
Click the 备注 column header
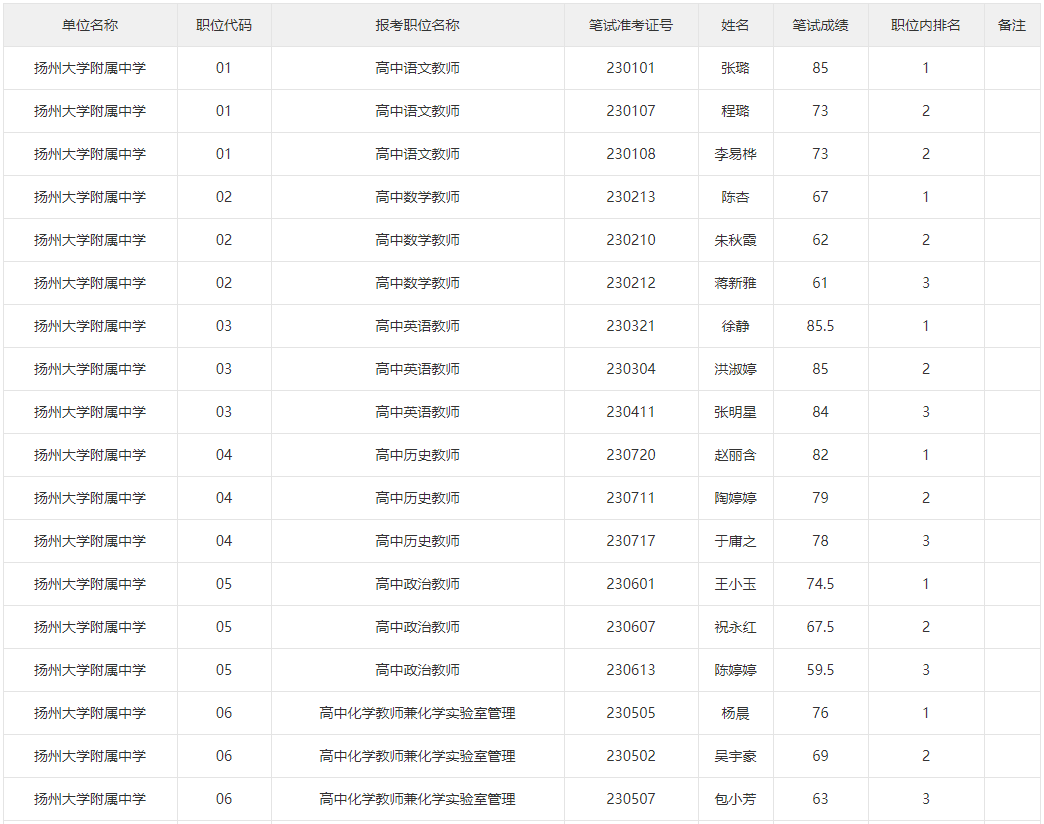1011,25
